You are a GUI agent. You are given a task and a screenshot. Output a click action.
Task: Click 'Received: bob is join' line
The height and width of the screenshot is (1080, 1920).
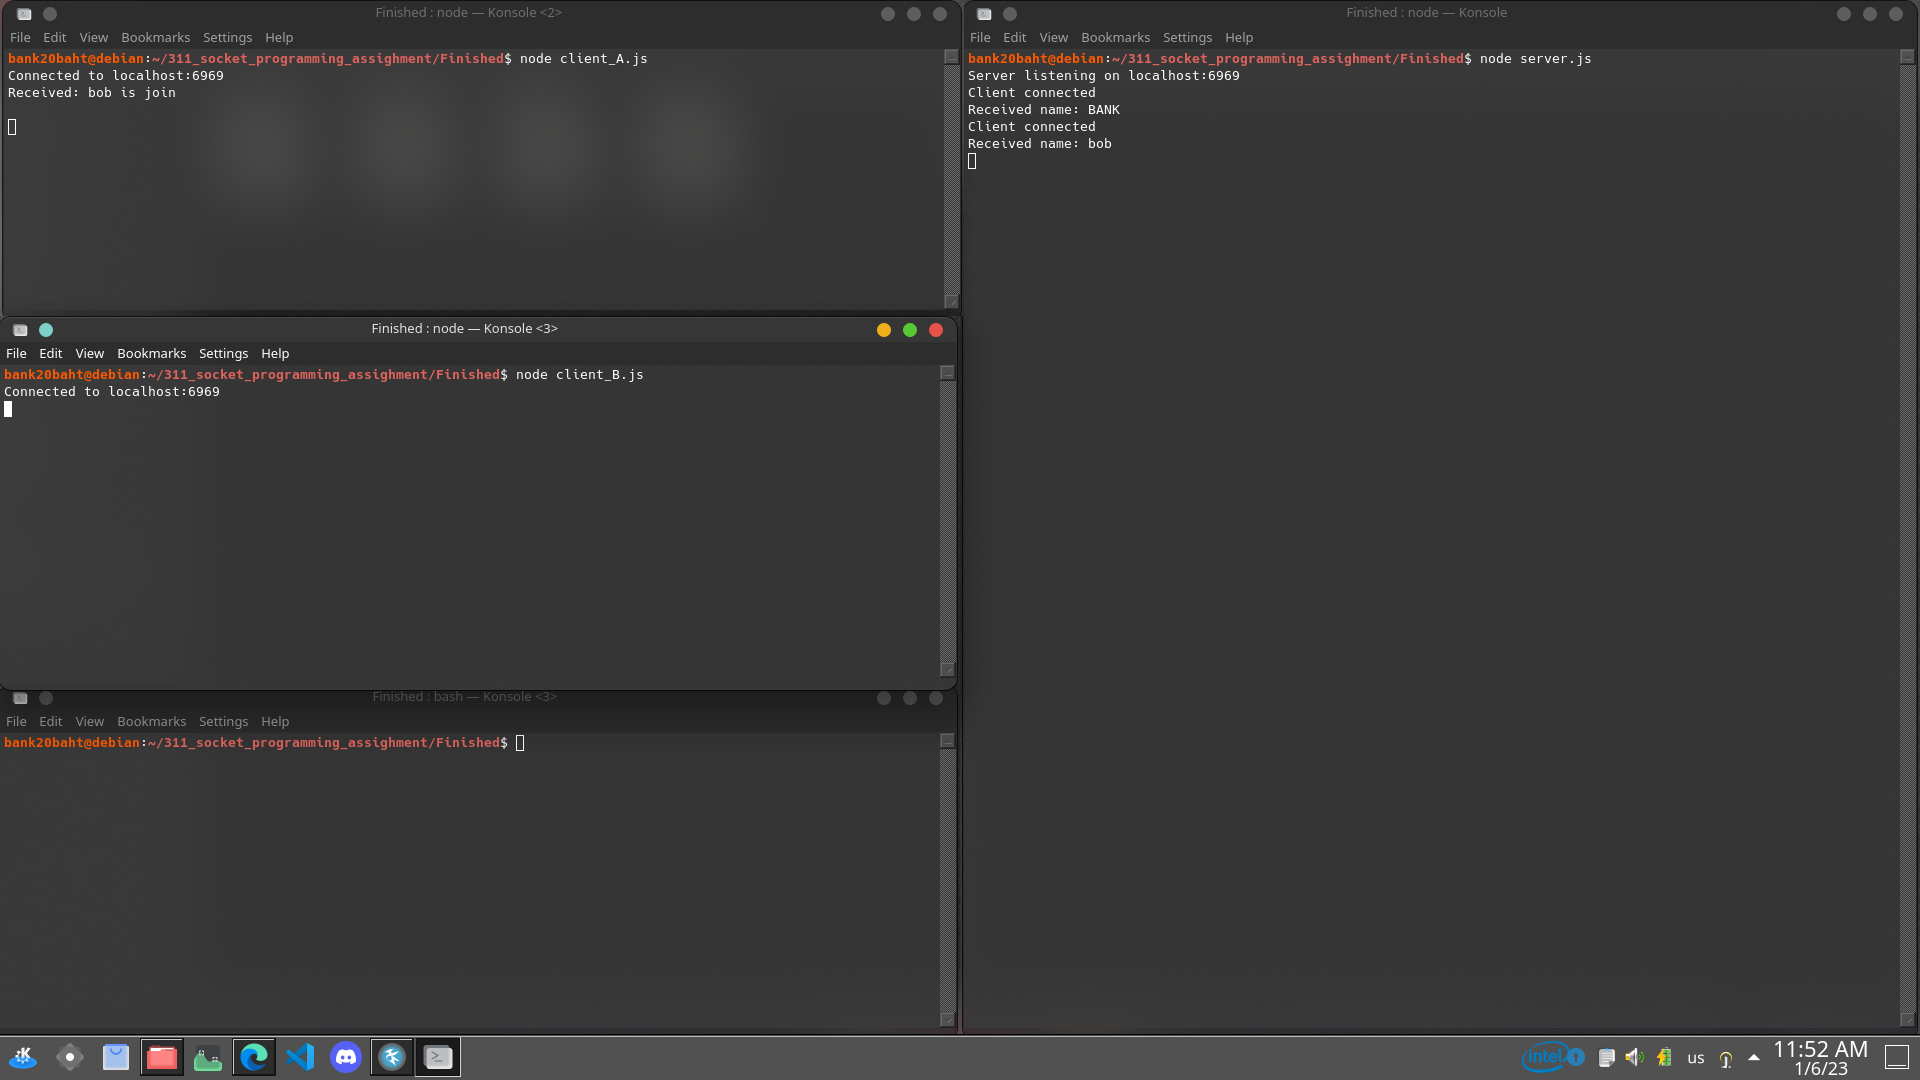[92, 93]
